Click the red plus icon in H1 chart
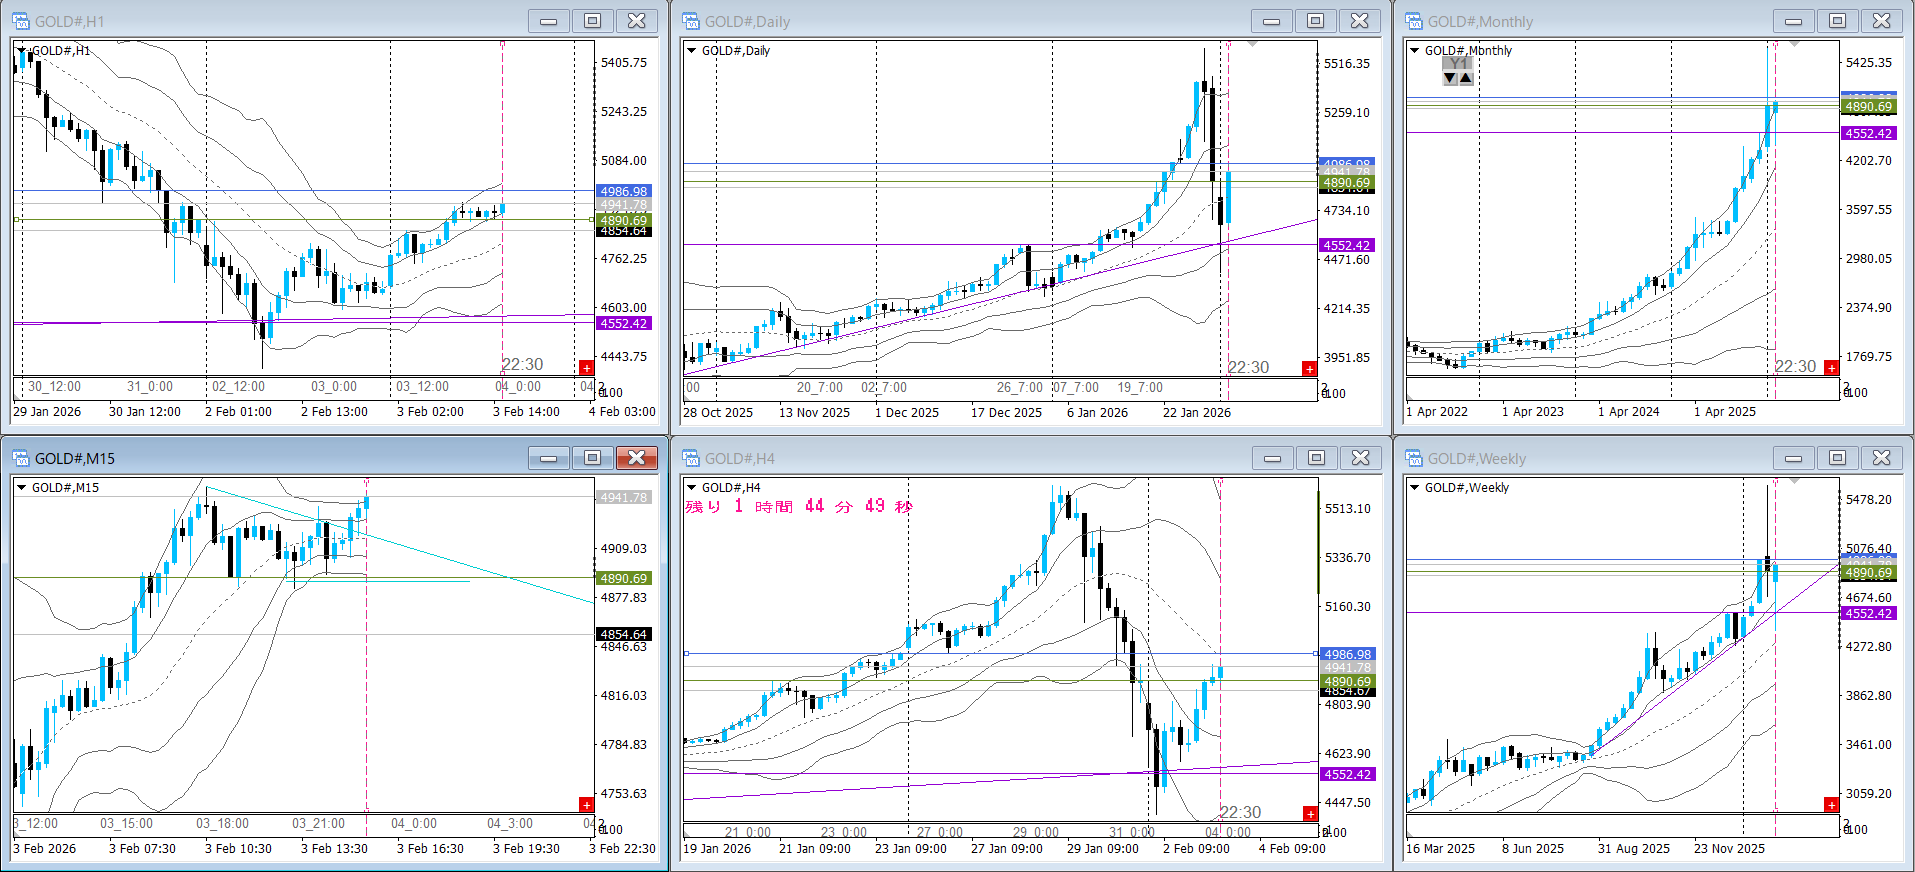The height and width of the screenshot is (872, 1915). point(586,368)
